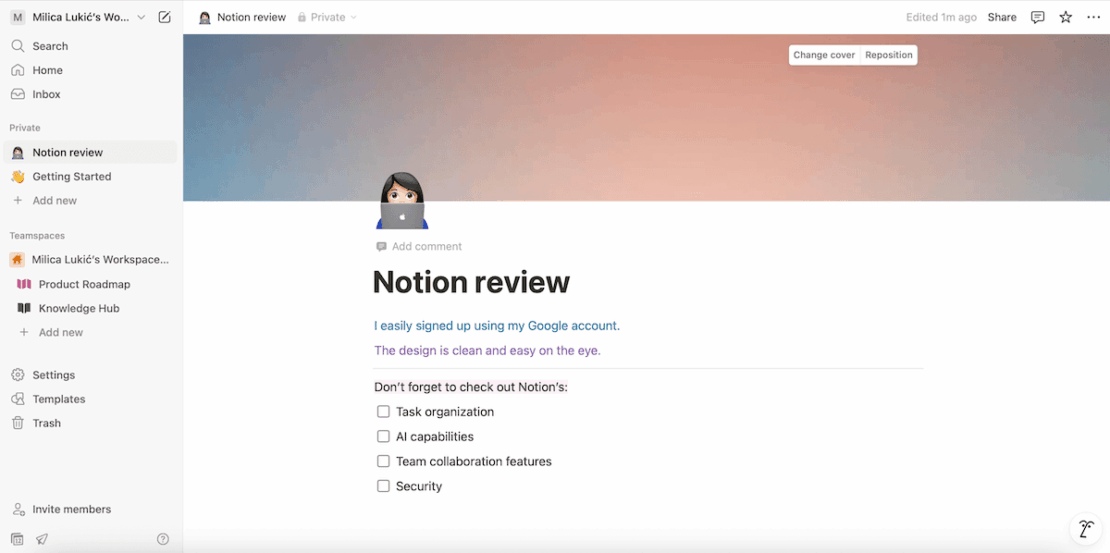The height and width of the screenshot is (553, 1110).
Task: Click the 'Team collaboration features' to-do text
Action: [474, 461]
